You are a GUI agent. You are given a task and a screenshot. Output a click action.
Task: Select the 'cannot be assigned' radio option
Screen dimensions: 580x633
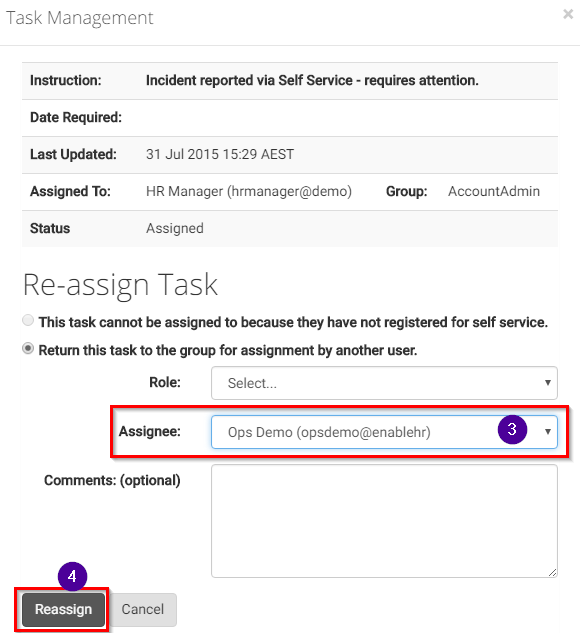(28, 321)
